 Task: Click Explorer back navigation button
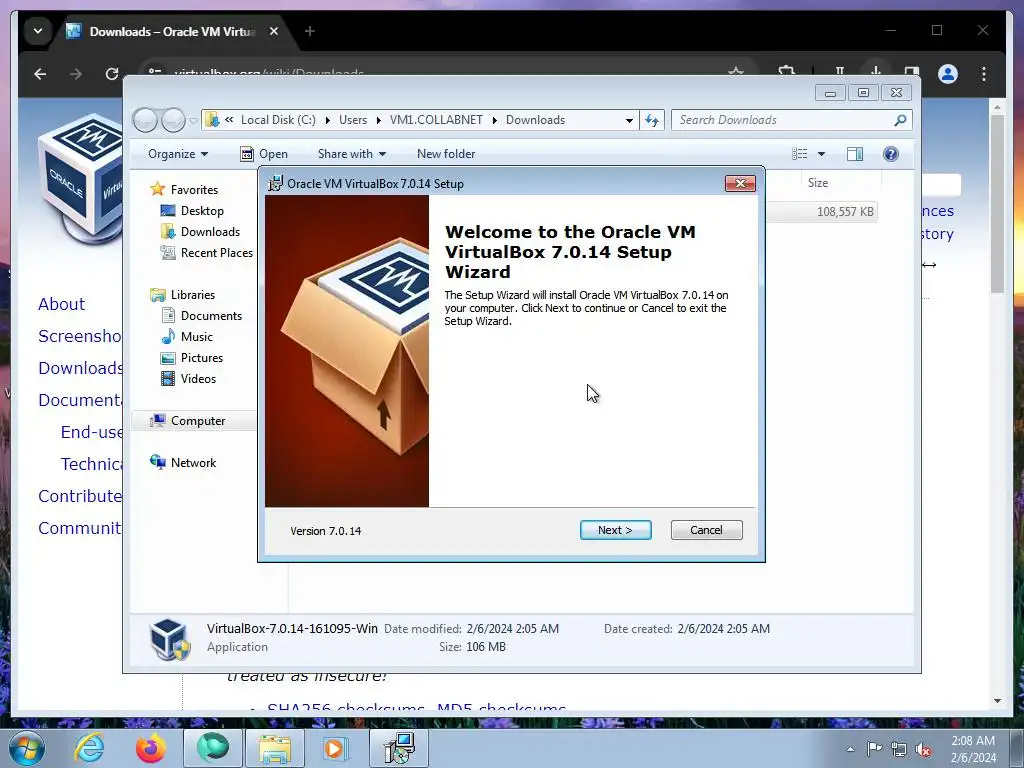[145, 120]
